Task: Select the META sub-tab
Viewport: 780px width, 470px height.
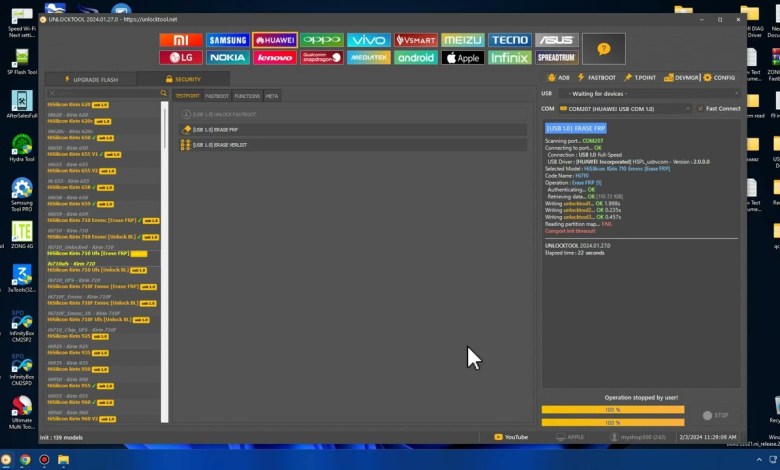Action: pos(272,96)
